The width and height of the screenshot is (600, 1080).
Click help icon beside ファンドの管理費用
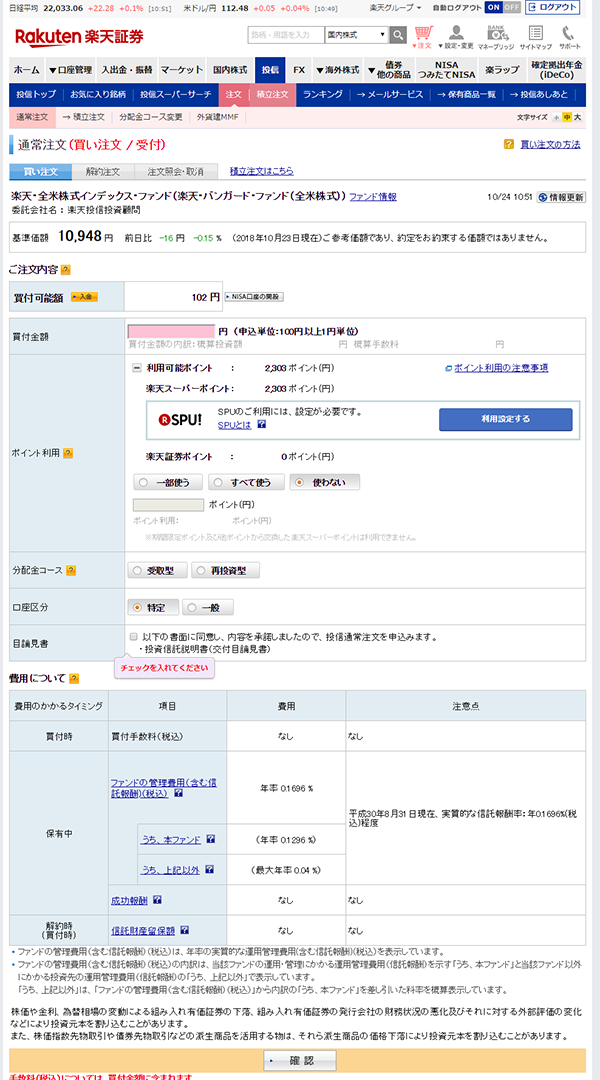pyautogui.click(x=178, y=793)
